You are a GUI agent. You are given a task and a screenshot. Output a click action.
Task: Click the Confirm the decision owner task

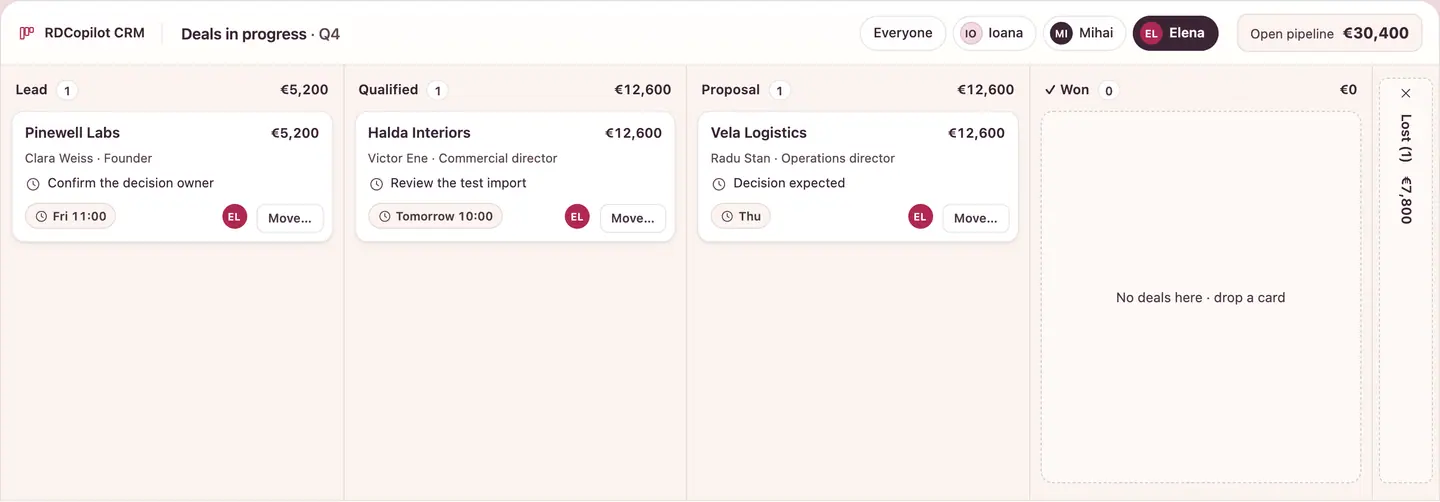pyautogui.click(x=131, y=183)
